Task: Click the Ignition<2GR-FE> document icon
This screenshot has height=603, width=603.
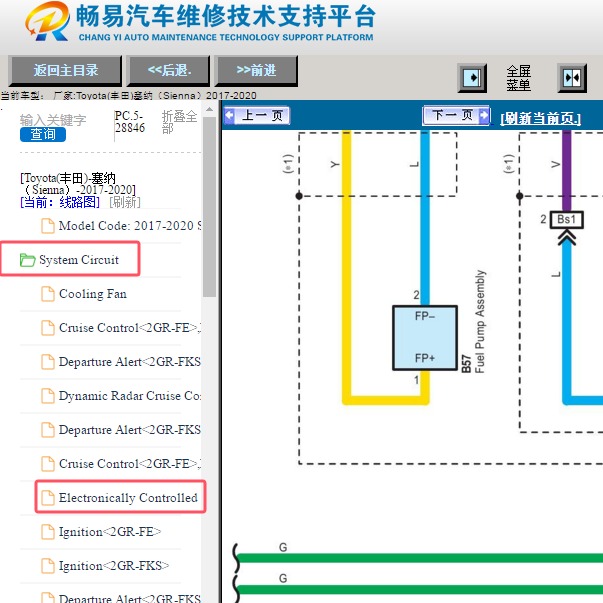Action: click(x=48, y=532)
